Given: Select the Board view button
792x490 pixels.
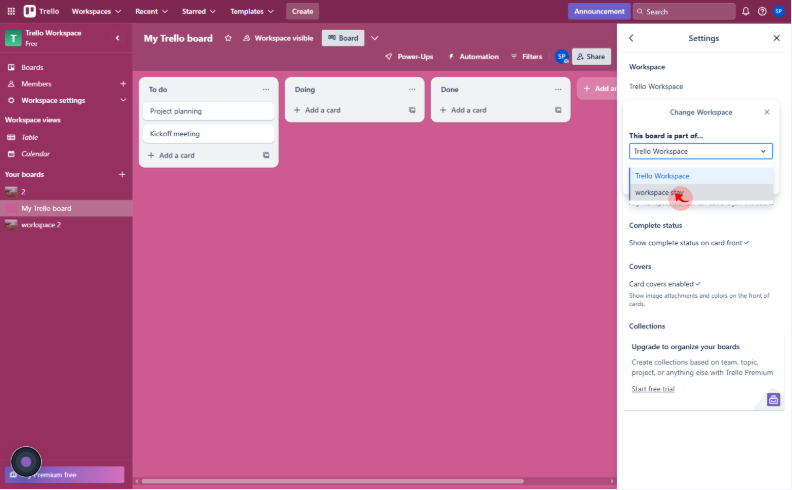Looking at the screenshot, I should click(x=343, y=38).
